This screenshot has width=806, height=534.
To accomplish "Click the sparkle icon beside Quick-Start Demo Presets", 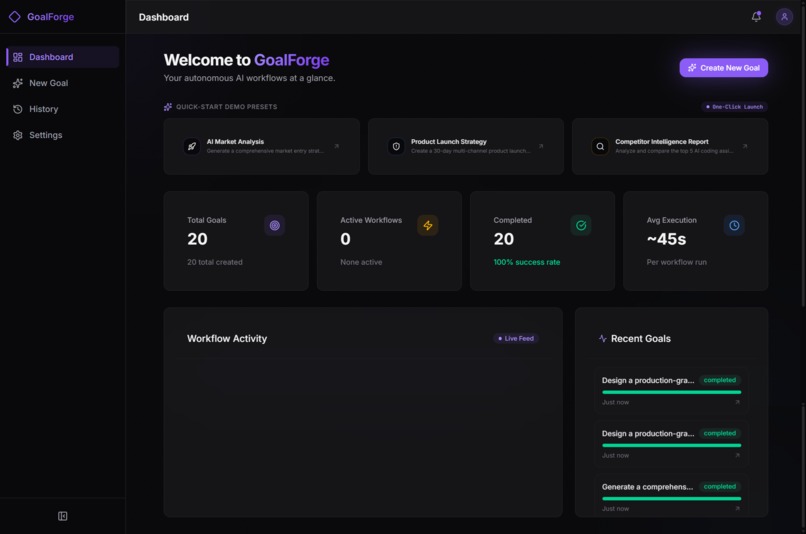I will coord(168,107).
